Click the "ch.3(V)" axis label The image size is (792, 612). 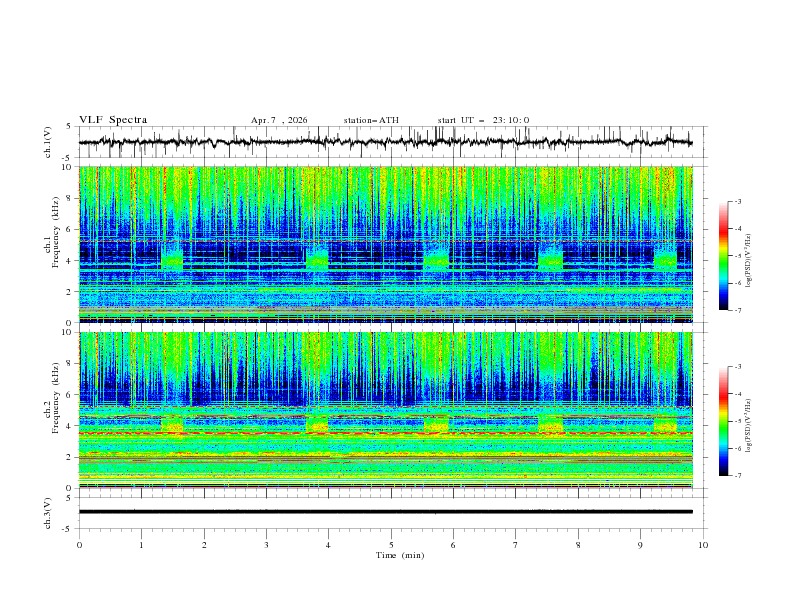tap(48, 513)
